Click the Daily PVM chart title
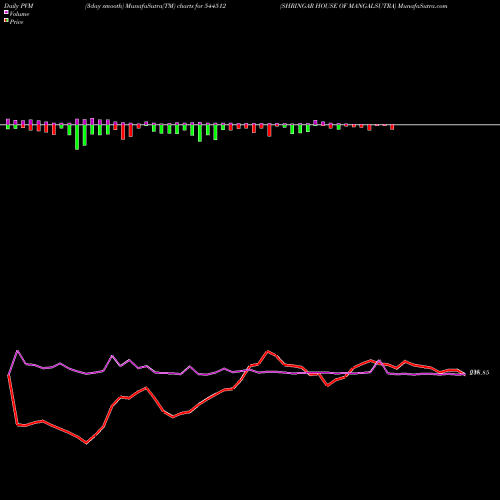This screenshot has height=500, width=500. tap(19, 6)
